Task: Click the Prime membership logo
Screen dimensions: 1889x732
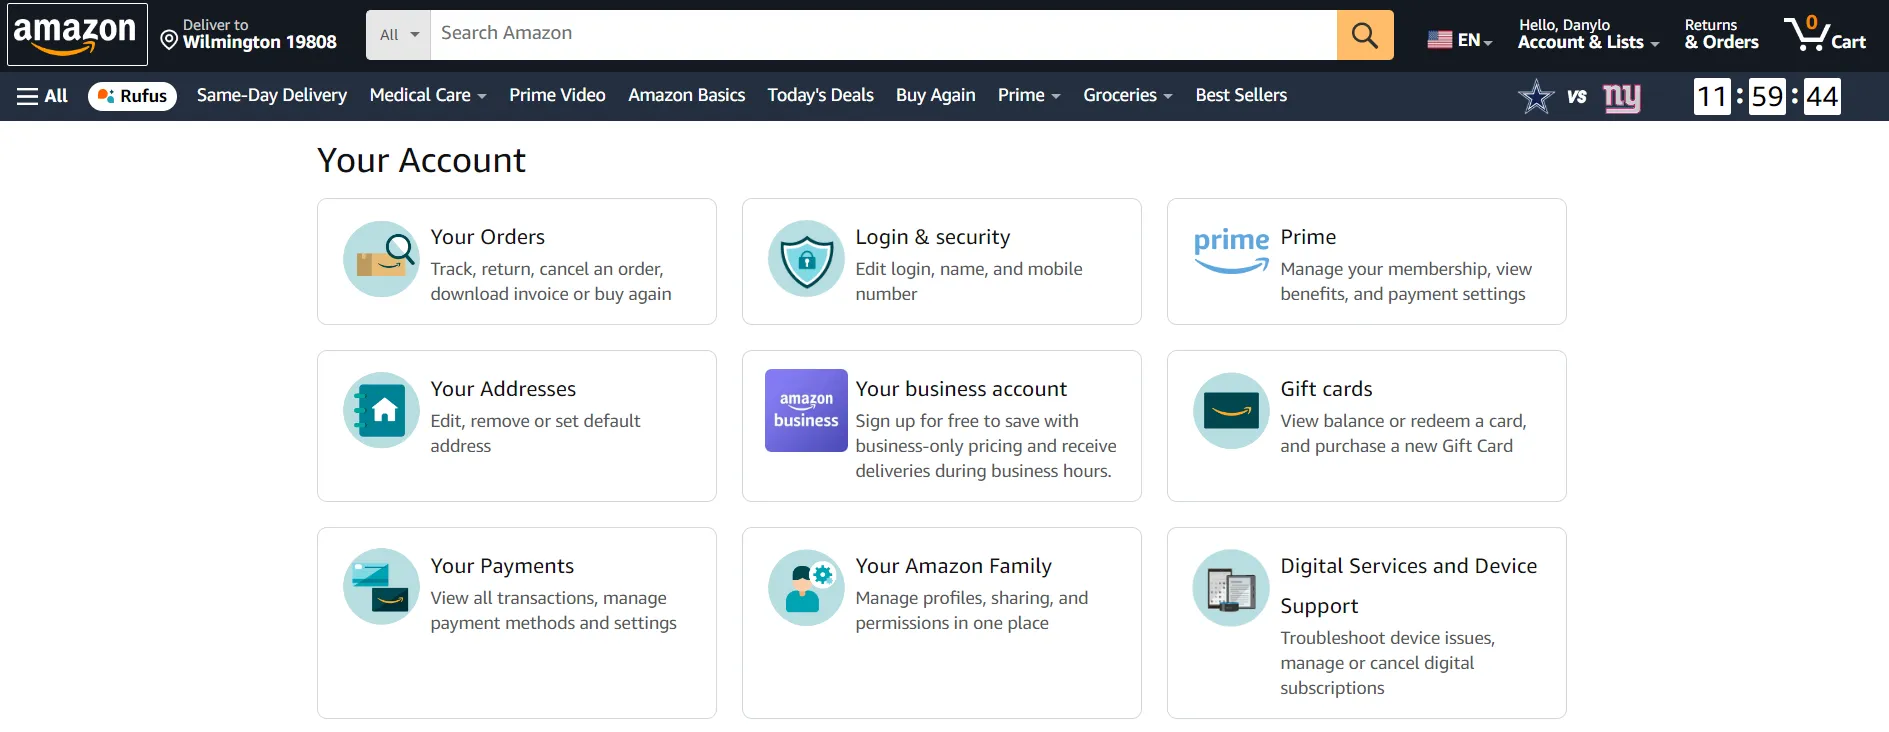Action: coord(1231,250)
